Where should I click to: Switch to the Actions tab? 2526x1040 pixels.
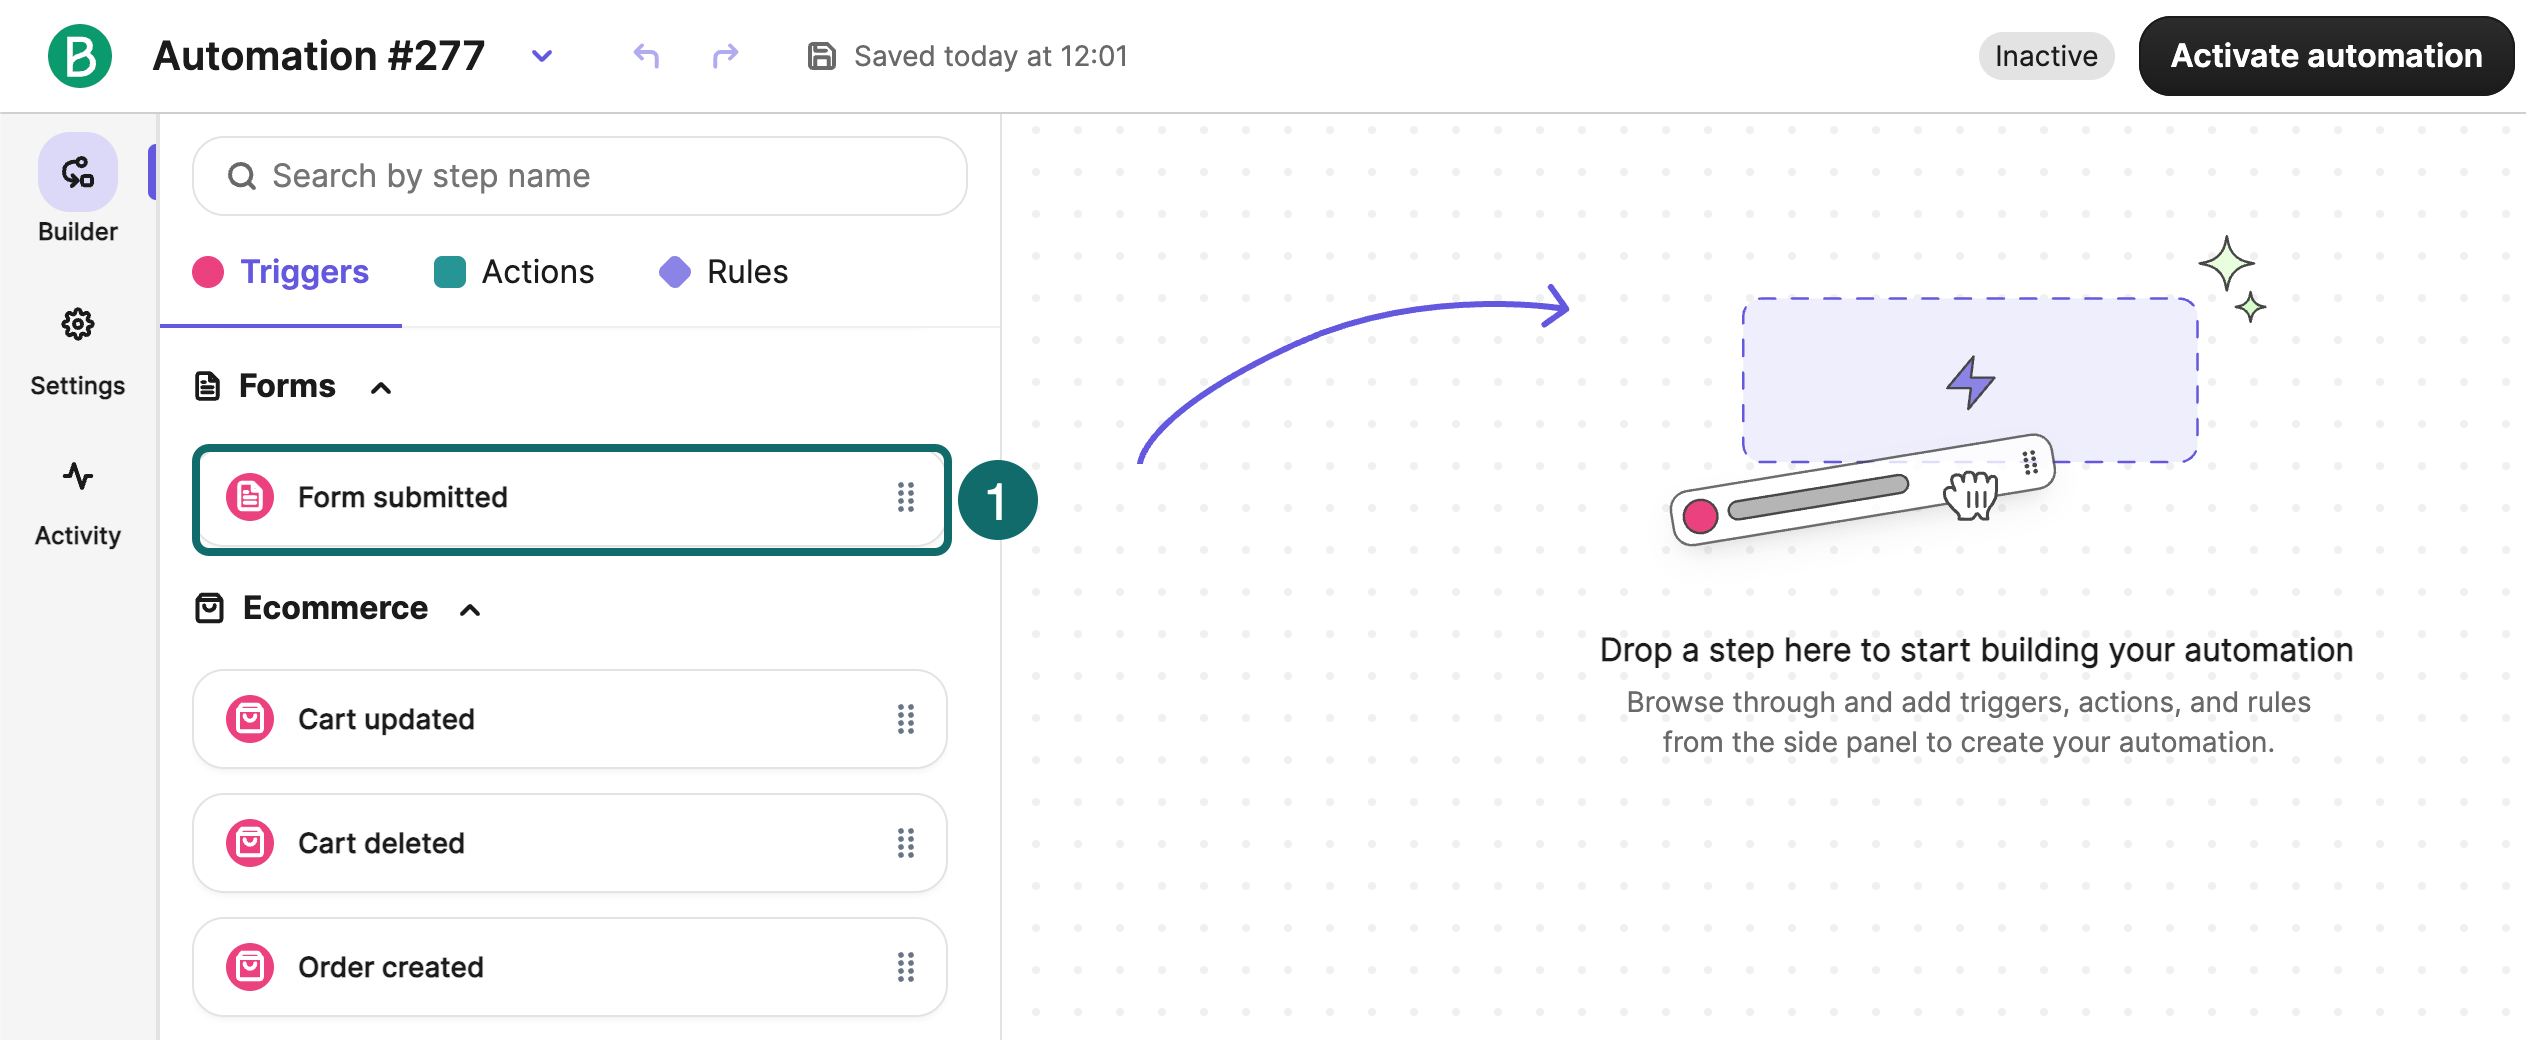pyautogui.click(x=514, y=272)
